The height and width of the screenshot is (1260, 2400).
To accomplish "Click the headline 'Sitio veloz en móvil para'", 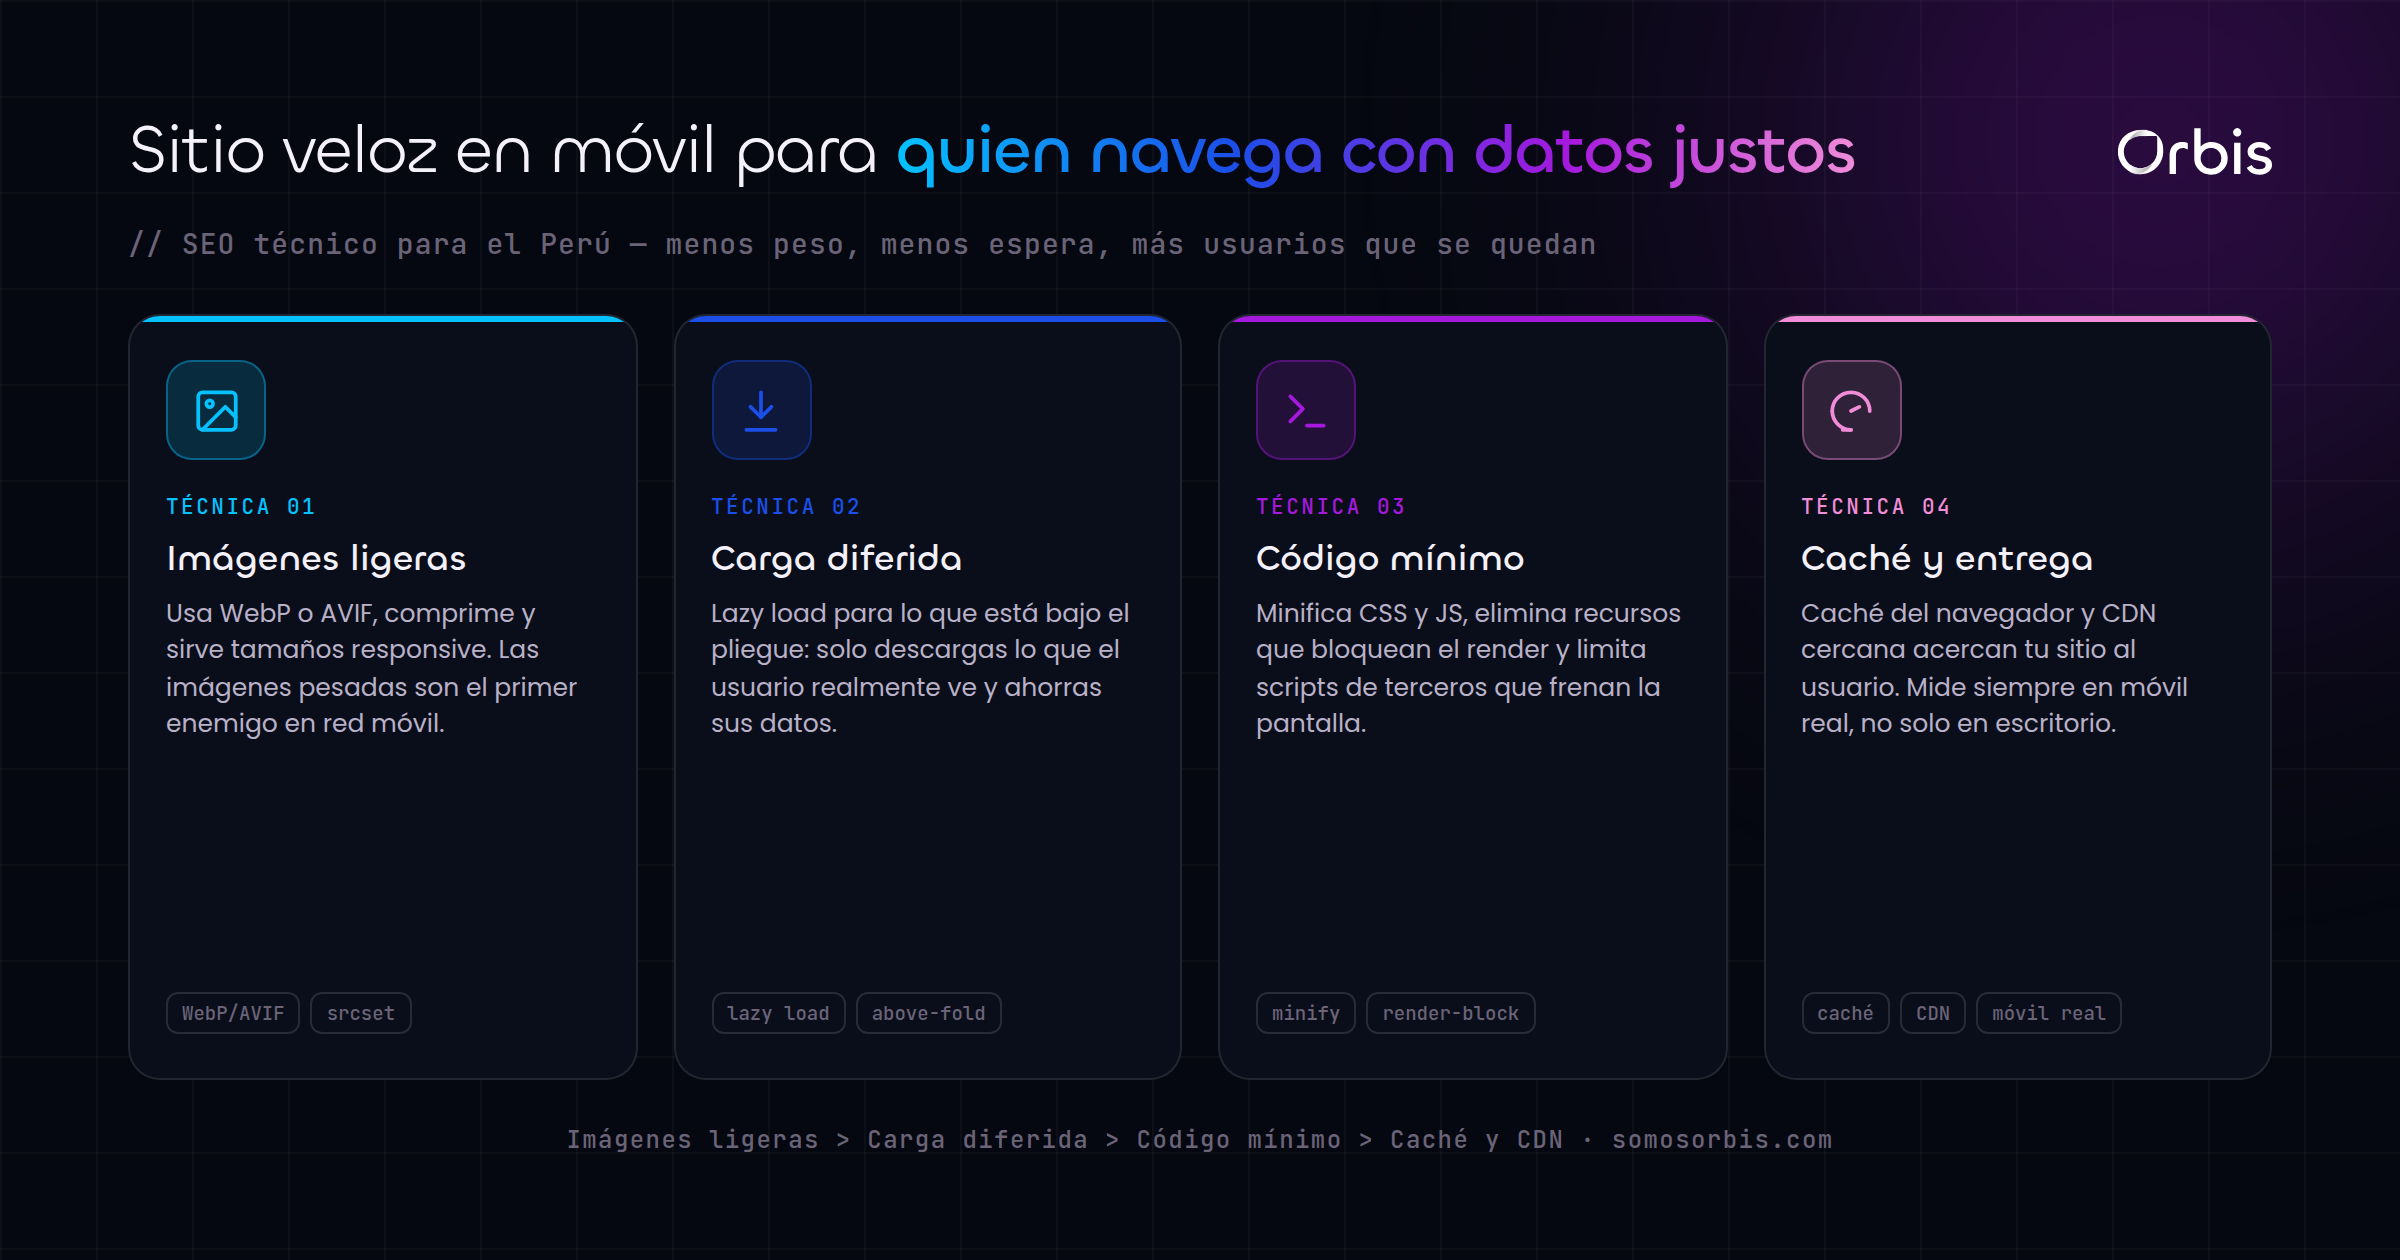I will click(x=503, y=152).
